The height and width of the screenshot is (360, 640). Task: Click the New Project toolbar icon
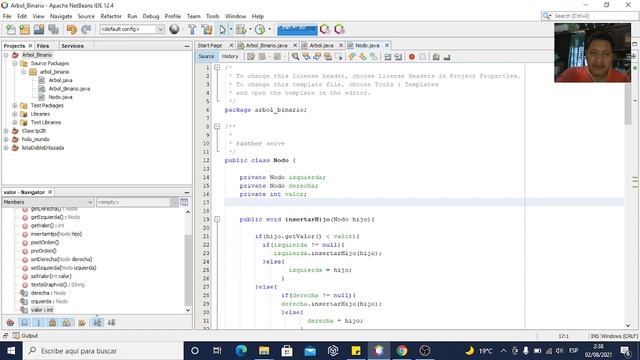[24, 29]
